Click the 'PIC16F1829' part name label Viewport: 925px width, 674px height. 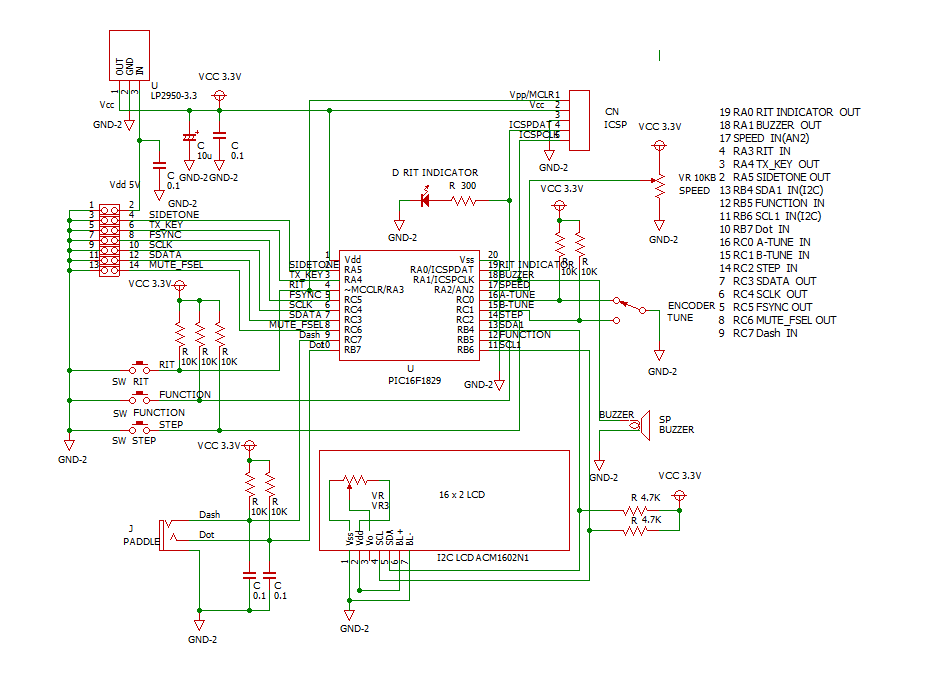coord(414,380)
